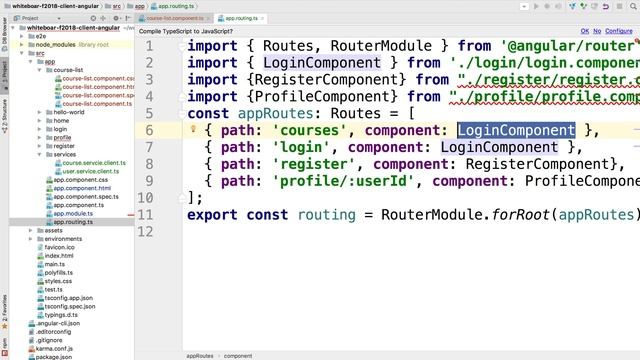Click the hide Project panel icon
The image size is (640, 360).
(x=128, y=18)
